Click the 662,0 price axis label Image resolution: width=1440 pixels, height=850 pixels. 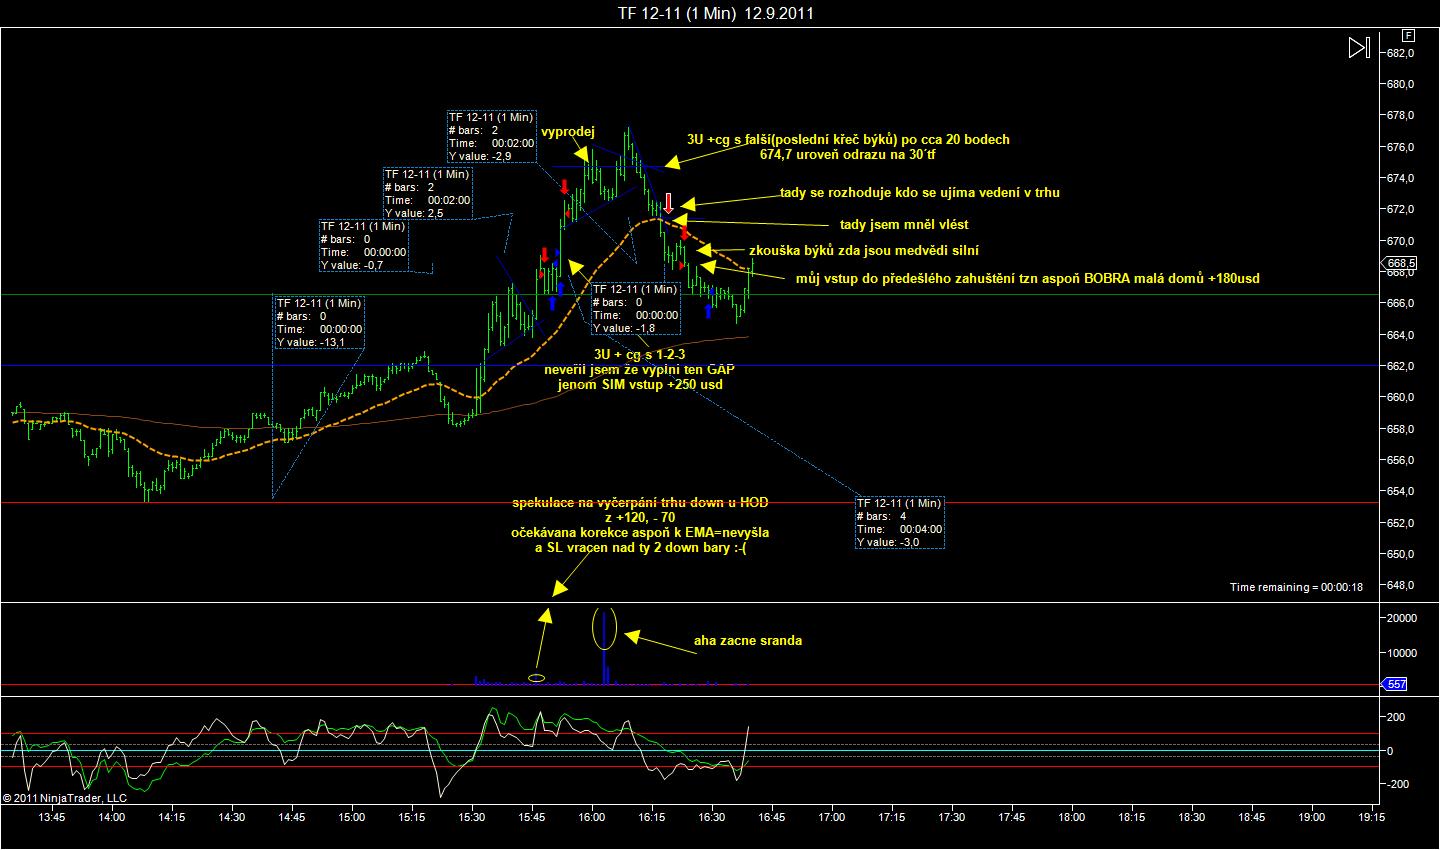pyautogui.click(x=1399, y=366)
